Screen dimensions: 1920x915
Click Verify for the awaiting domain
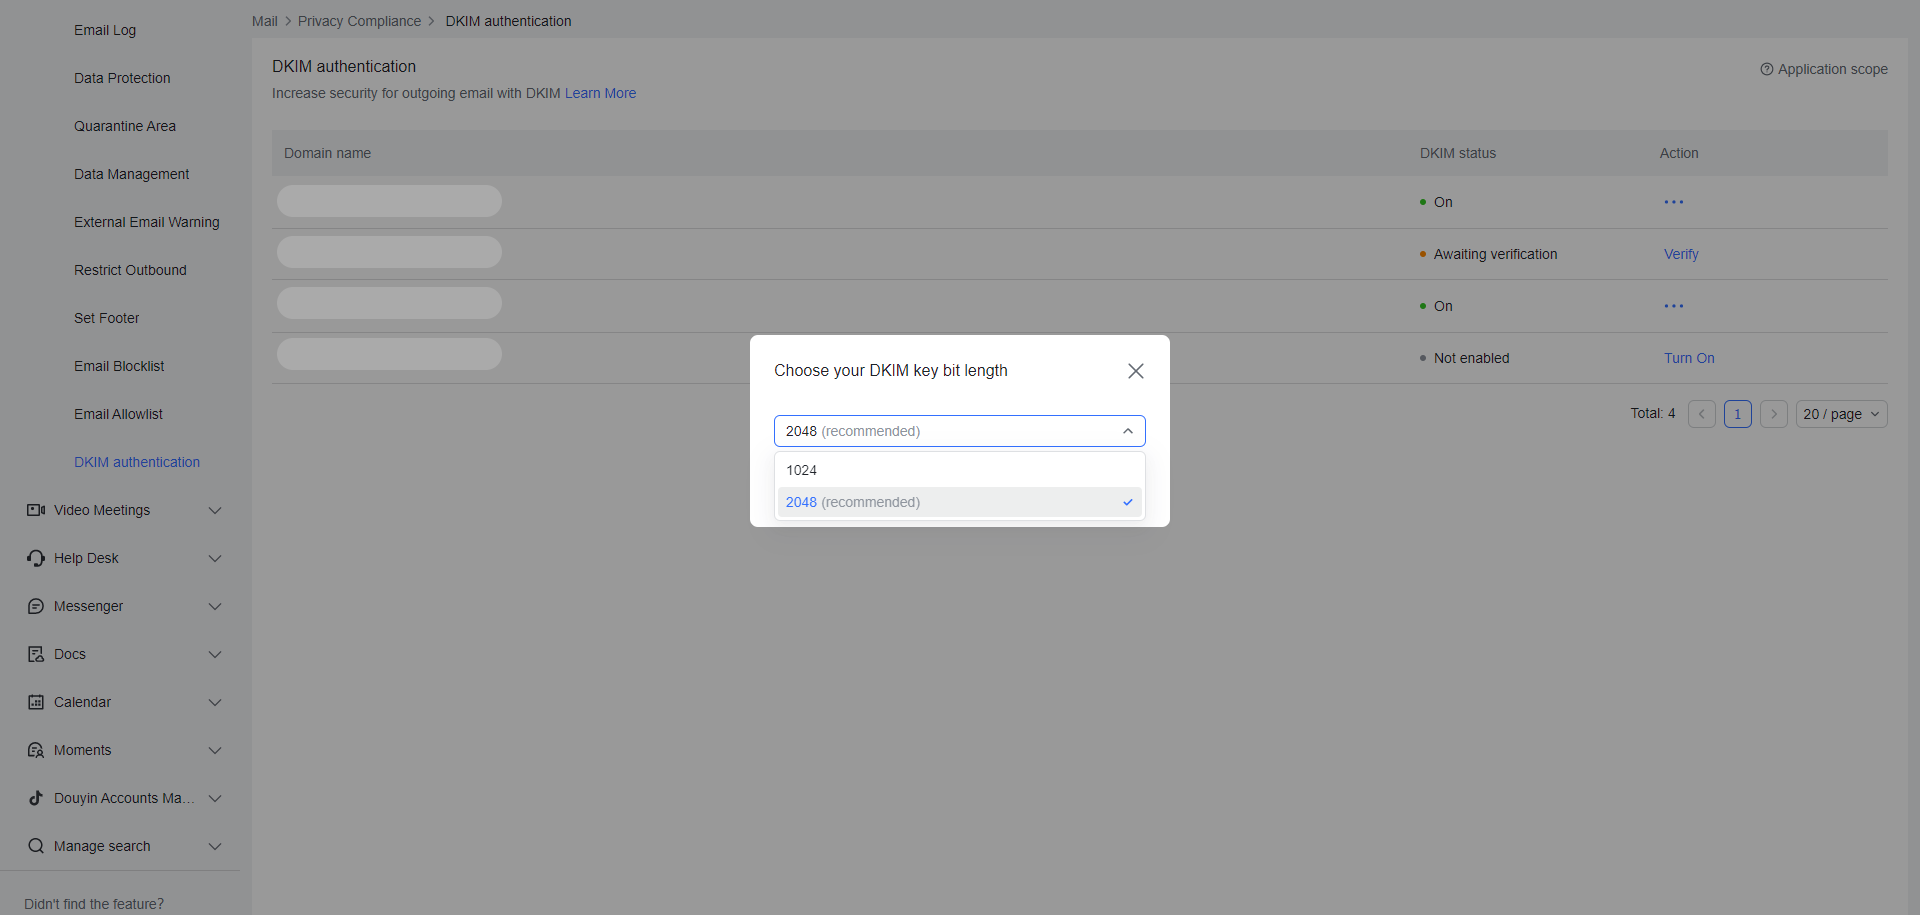1680,254
